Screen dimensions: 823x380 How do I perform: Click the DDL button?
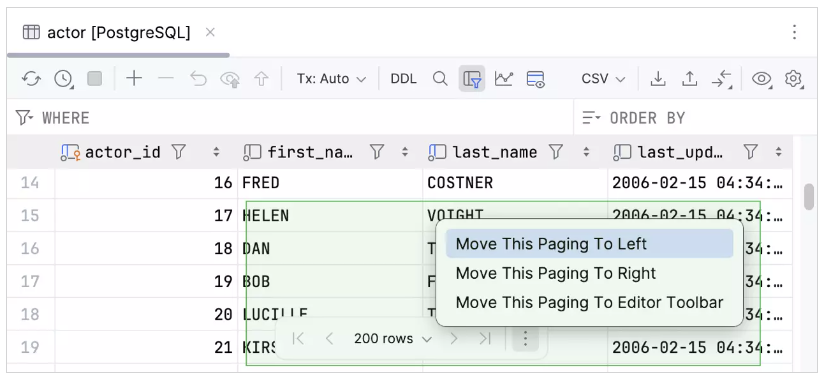(404, 79)
